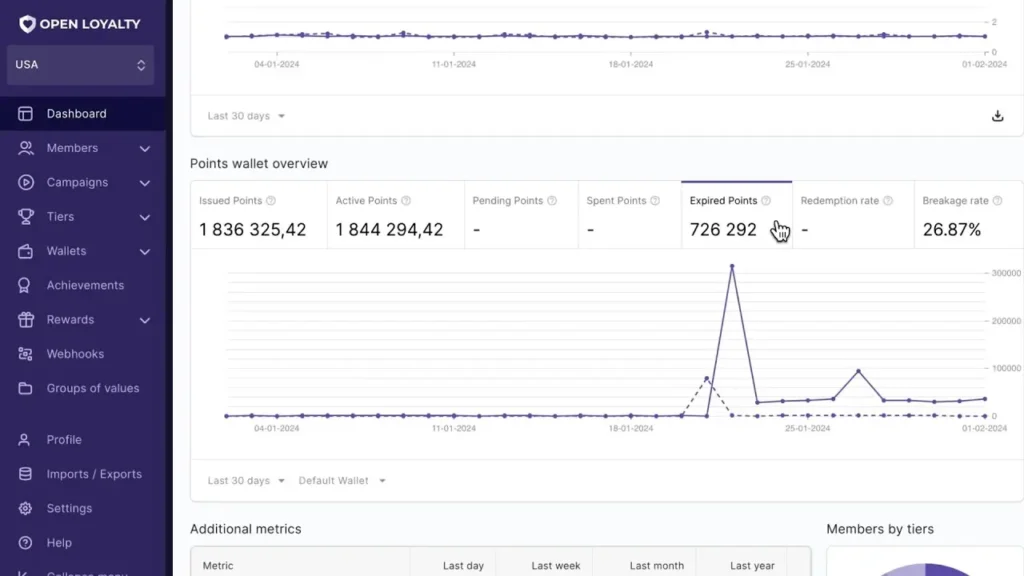Show info tooltip for Expired Points
This screenshot has height=576, width=1024.
point(766,200)
